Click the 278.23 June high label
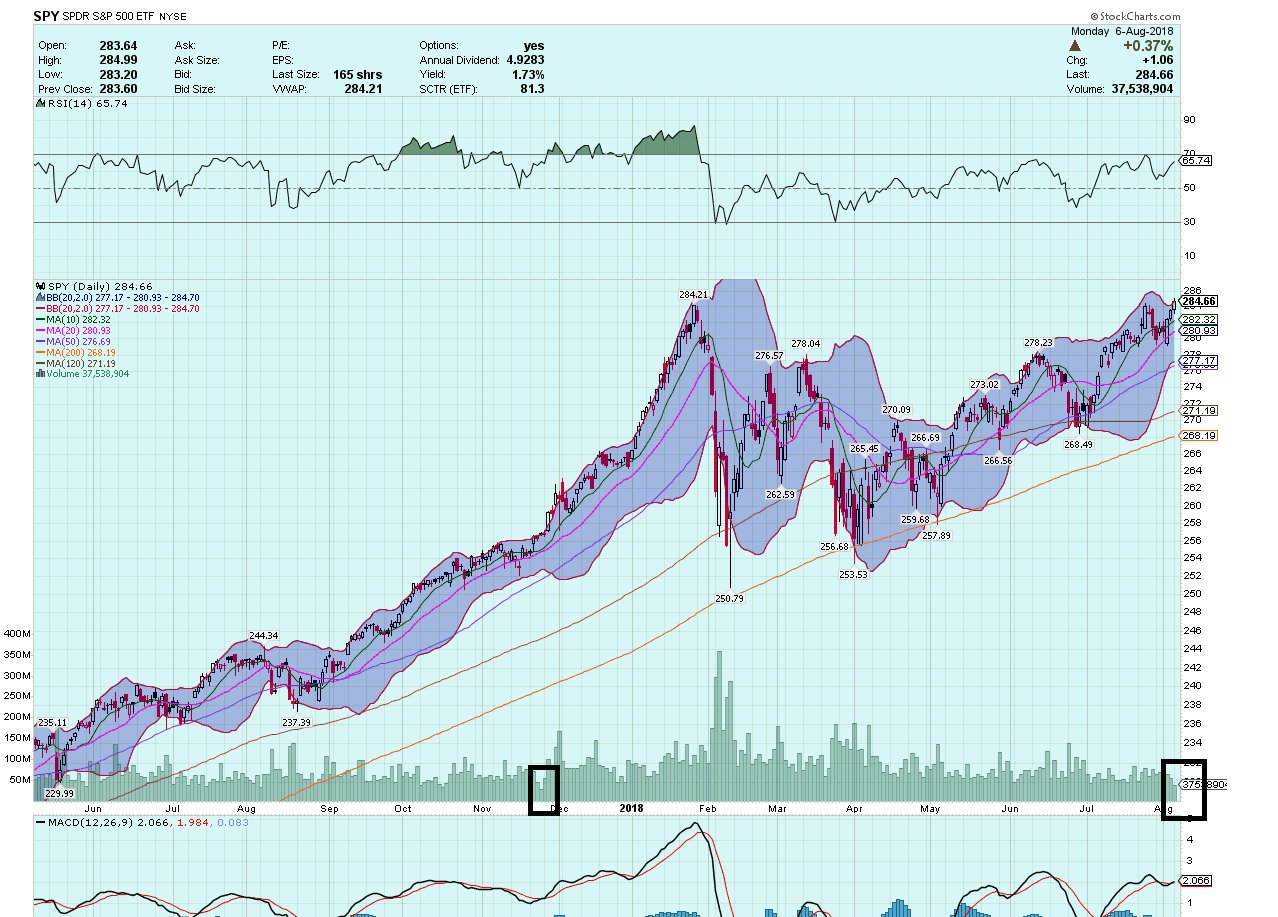The image size is (1278, 917). [x=1039, y=342]
